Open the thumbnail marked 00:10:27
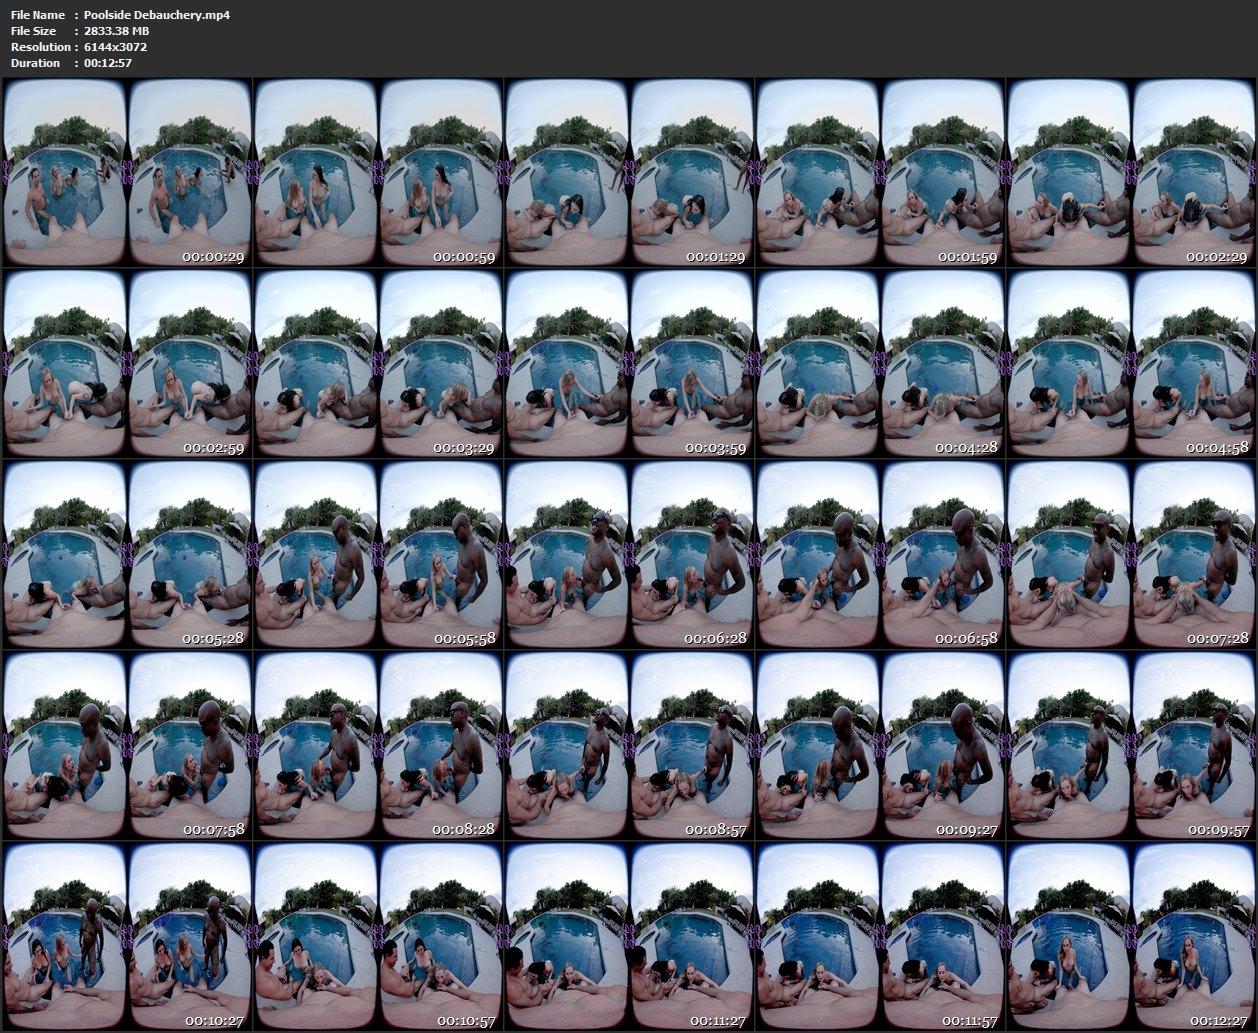The image size is (1258, 1033). [126, 936]
